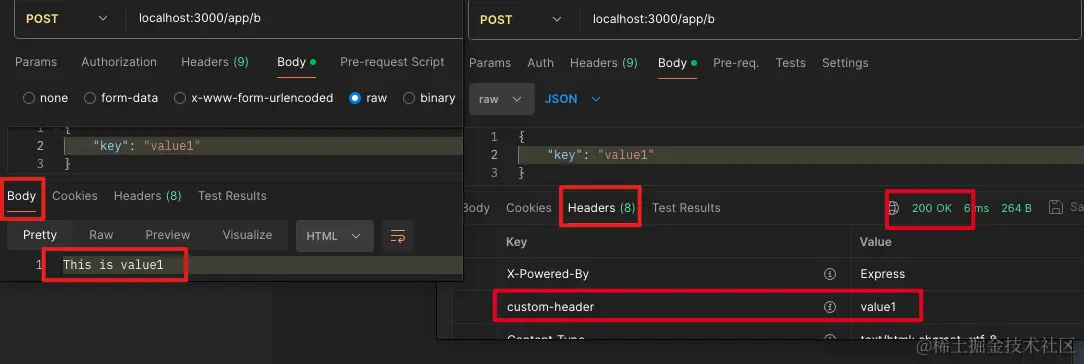Select the binary radio button
1084x364 pixels.
409,98
